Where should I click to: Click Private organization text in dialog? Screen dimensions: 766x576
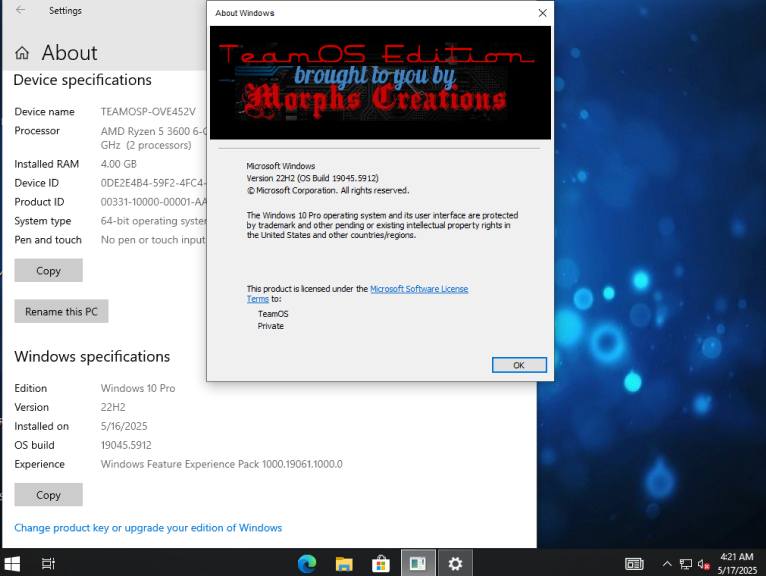271,326
